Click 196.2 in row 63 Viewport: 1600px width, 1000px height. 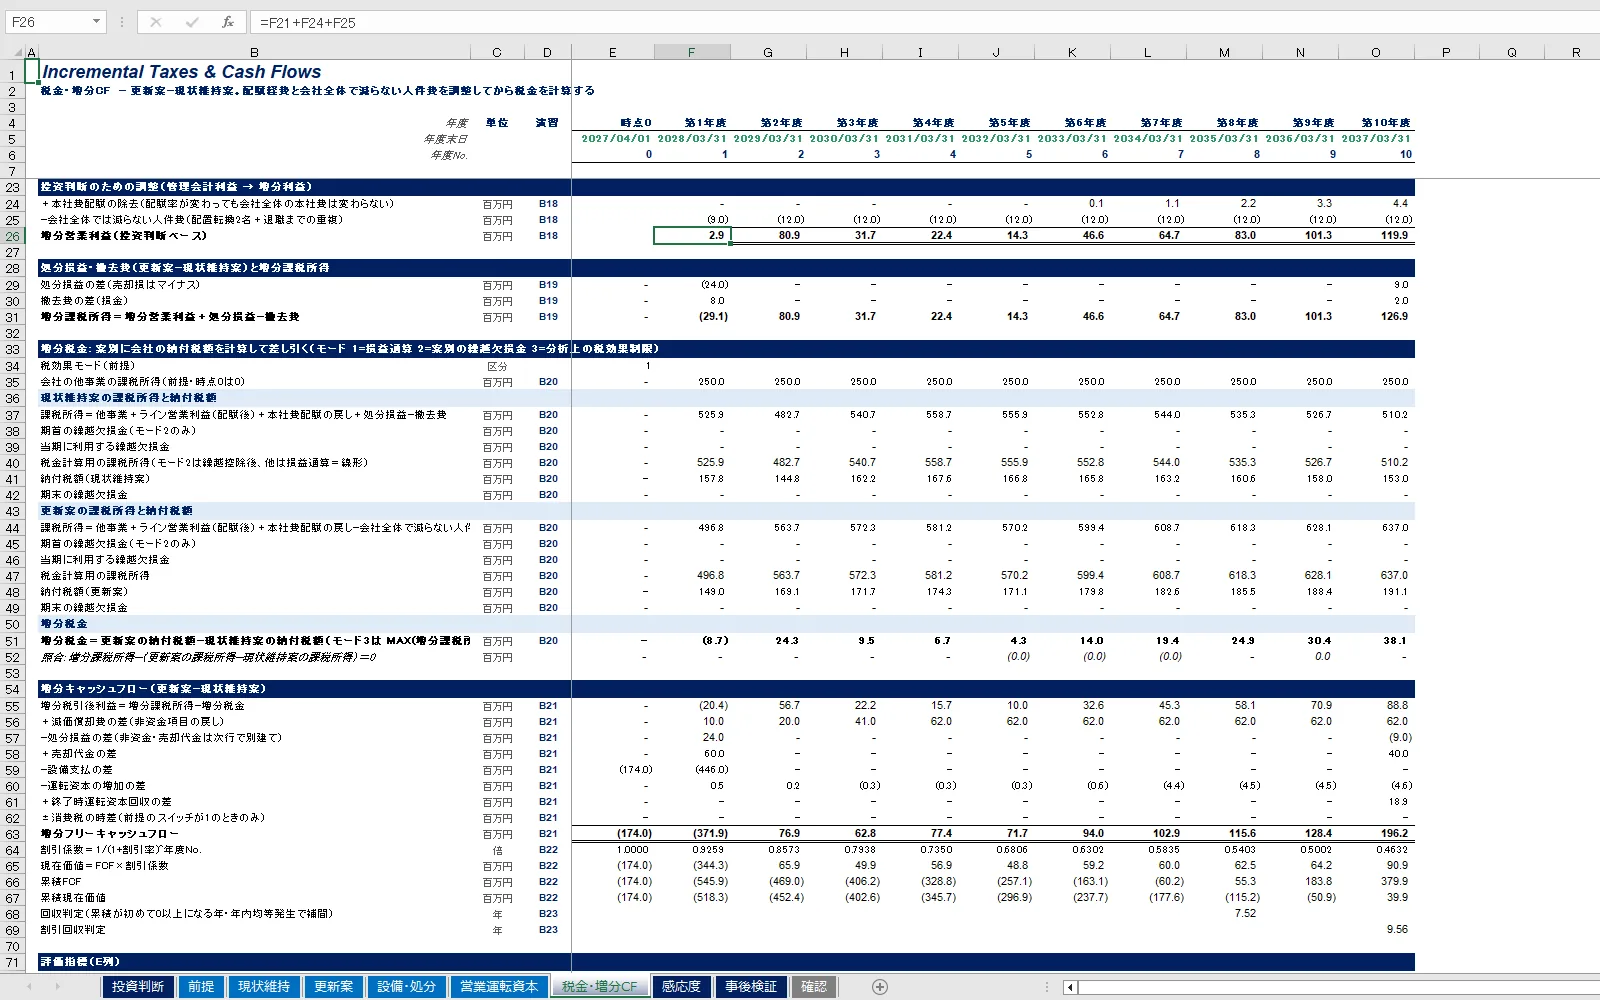[x=1376, y=833]
